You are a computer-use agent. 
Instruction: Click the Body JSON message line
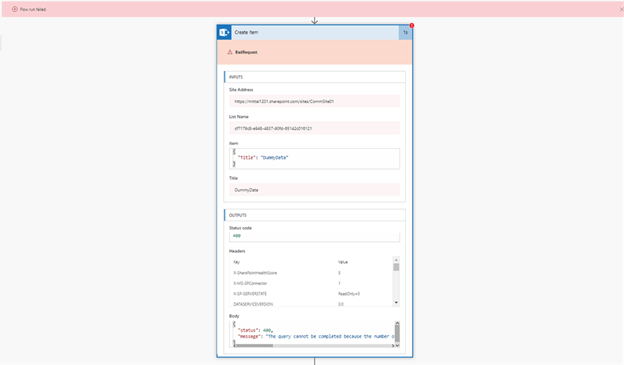pyautogui.click(x=316, y=336)
